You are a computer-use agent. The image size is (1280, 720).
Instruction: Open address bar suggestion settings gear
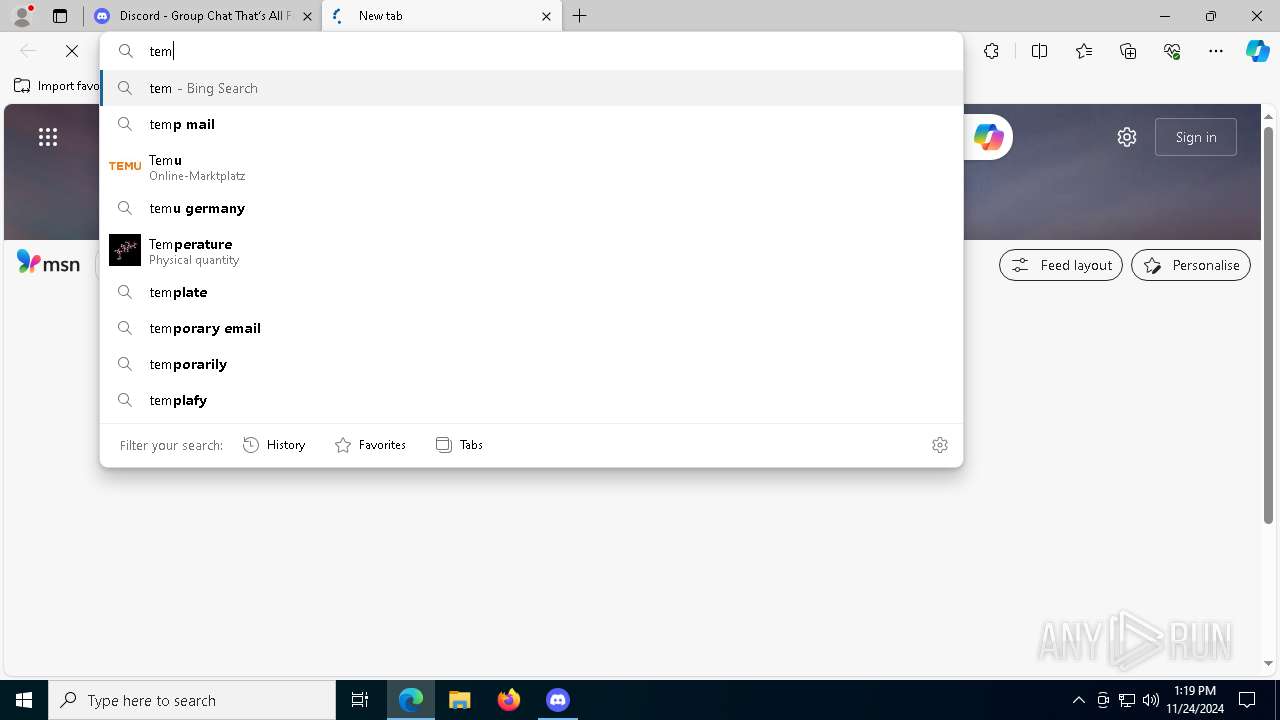[940, 445]
